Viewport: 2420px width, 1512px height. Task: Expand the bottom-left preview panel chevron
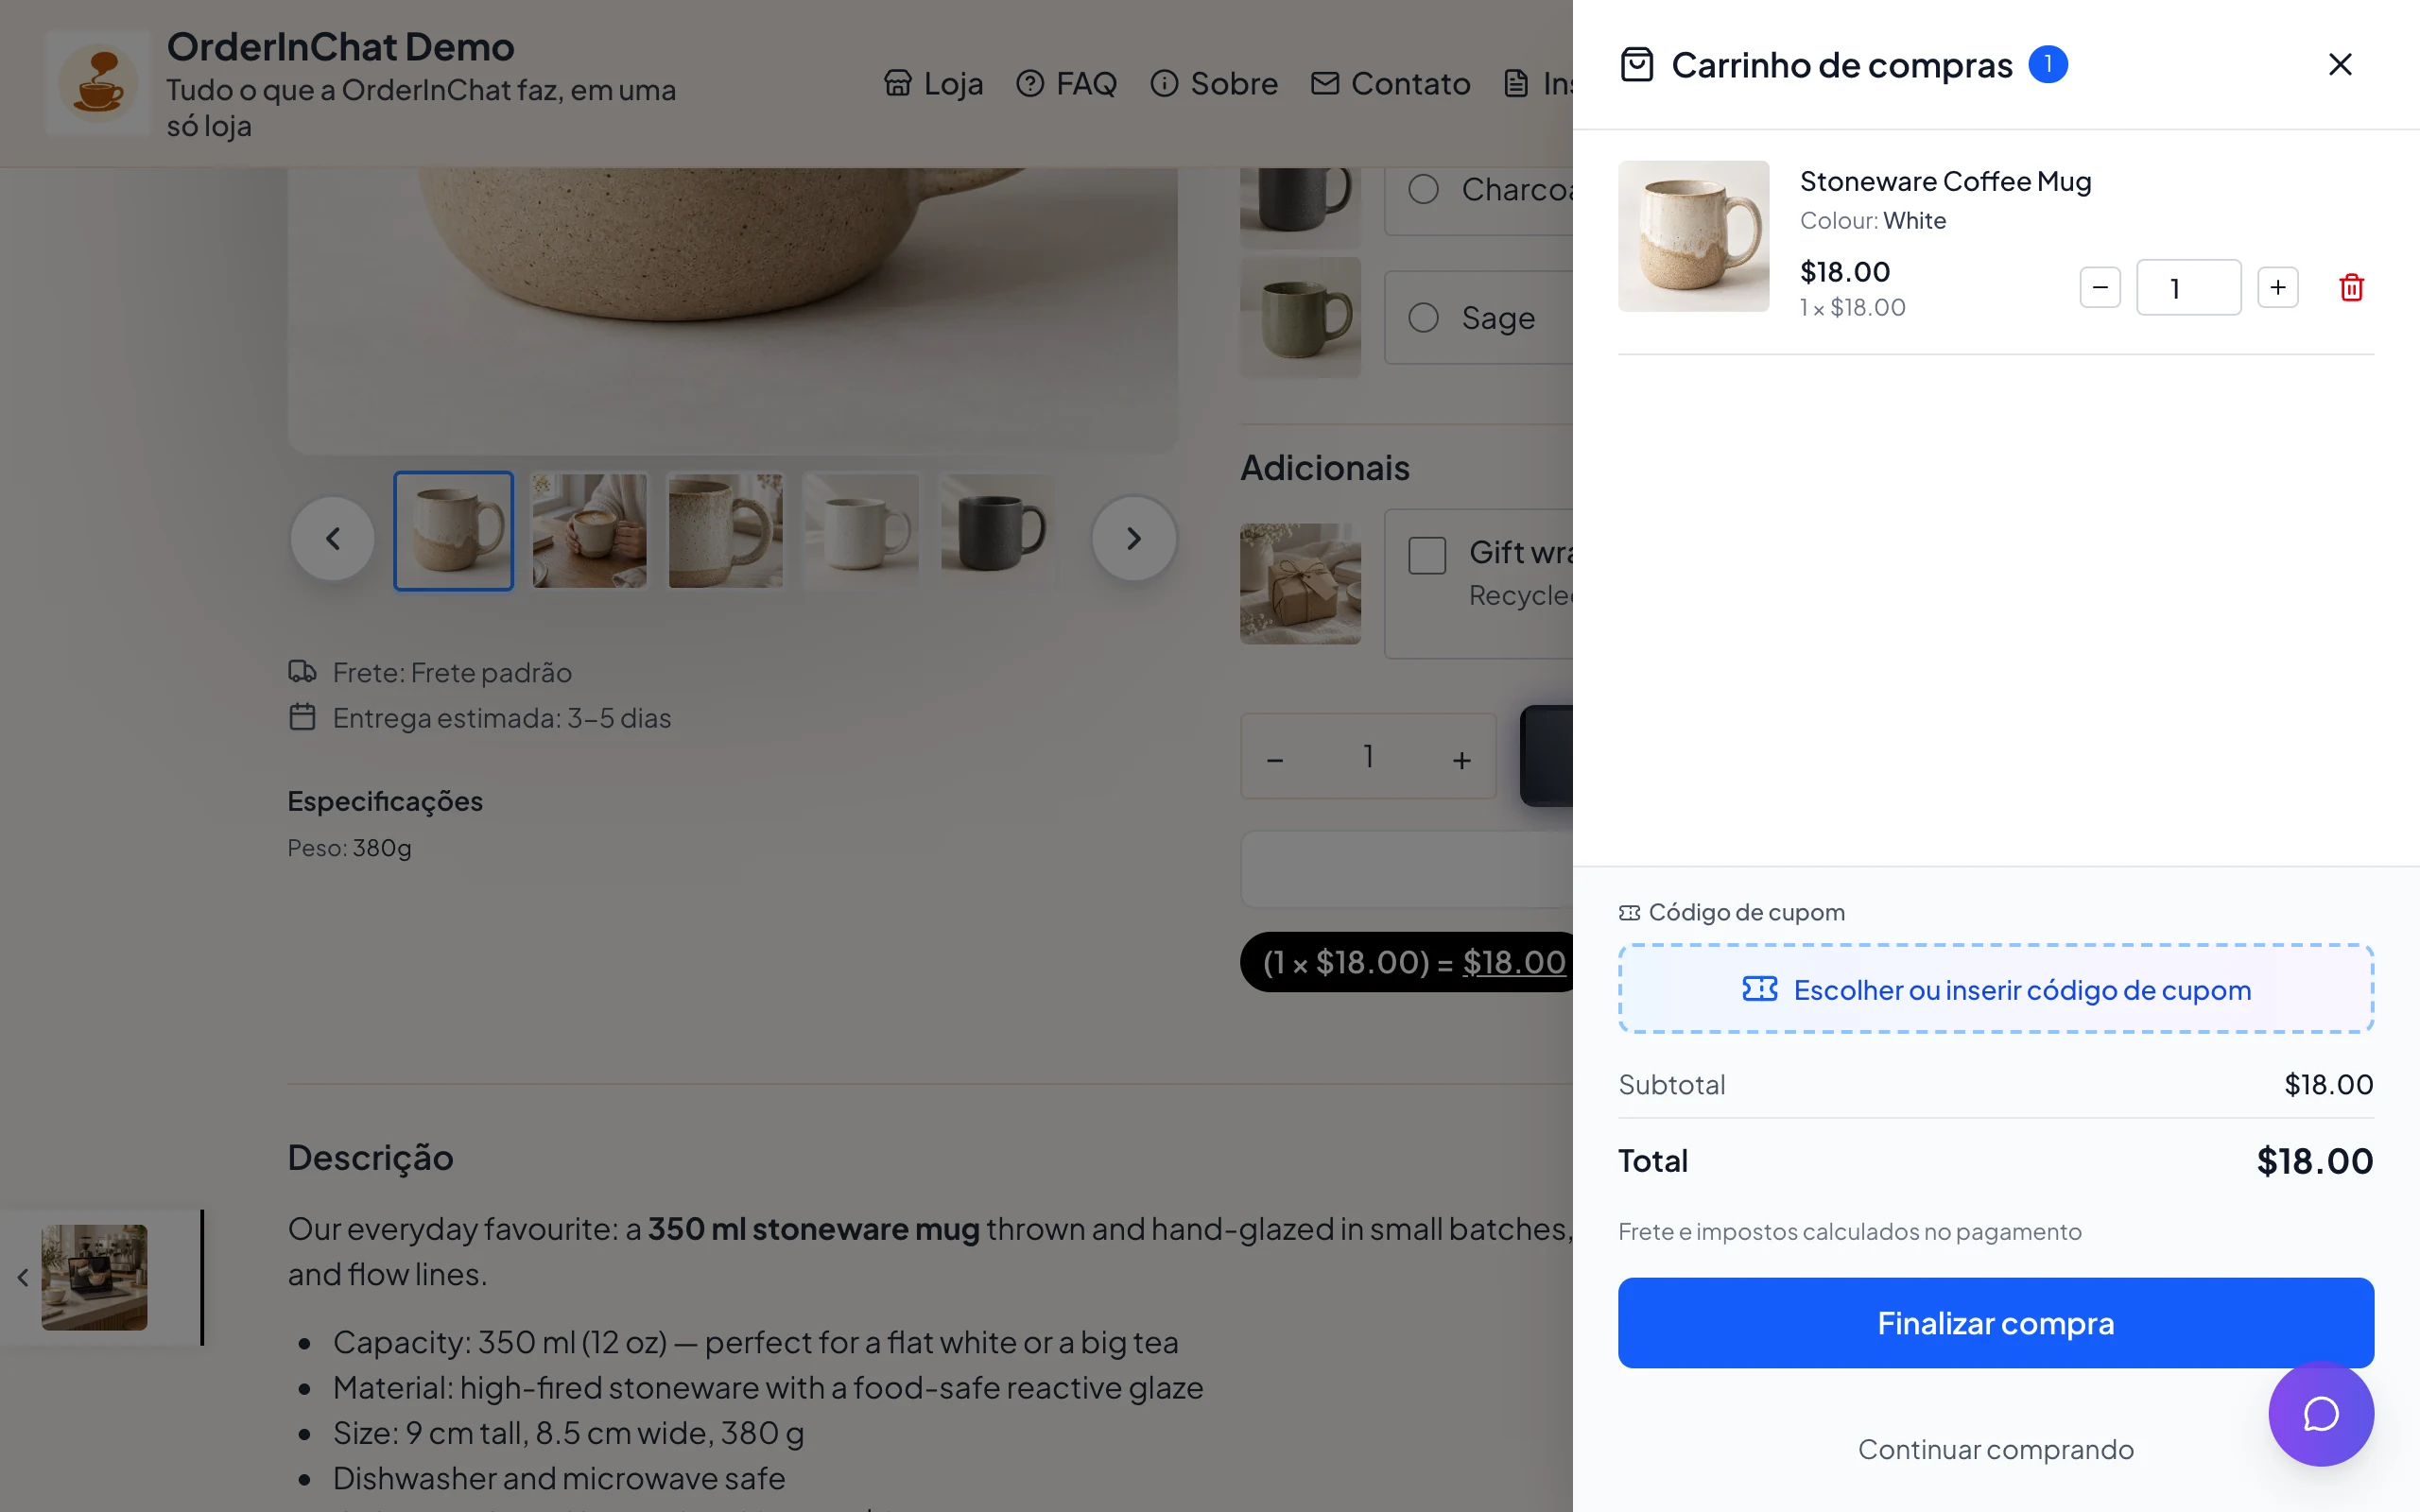22,1277
